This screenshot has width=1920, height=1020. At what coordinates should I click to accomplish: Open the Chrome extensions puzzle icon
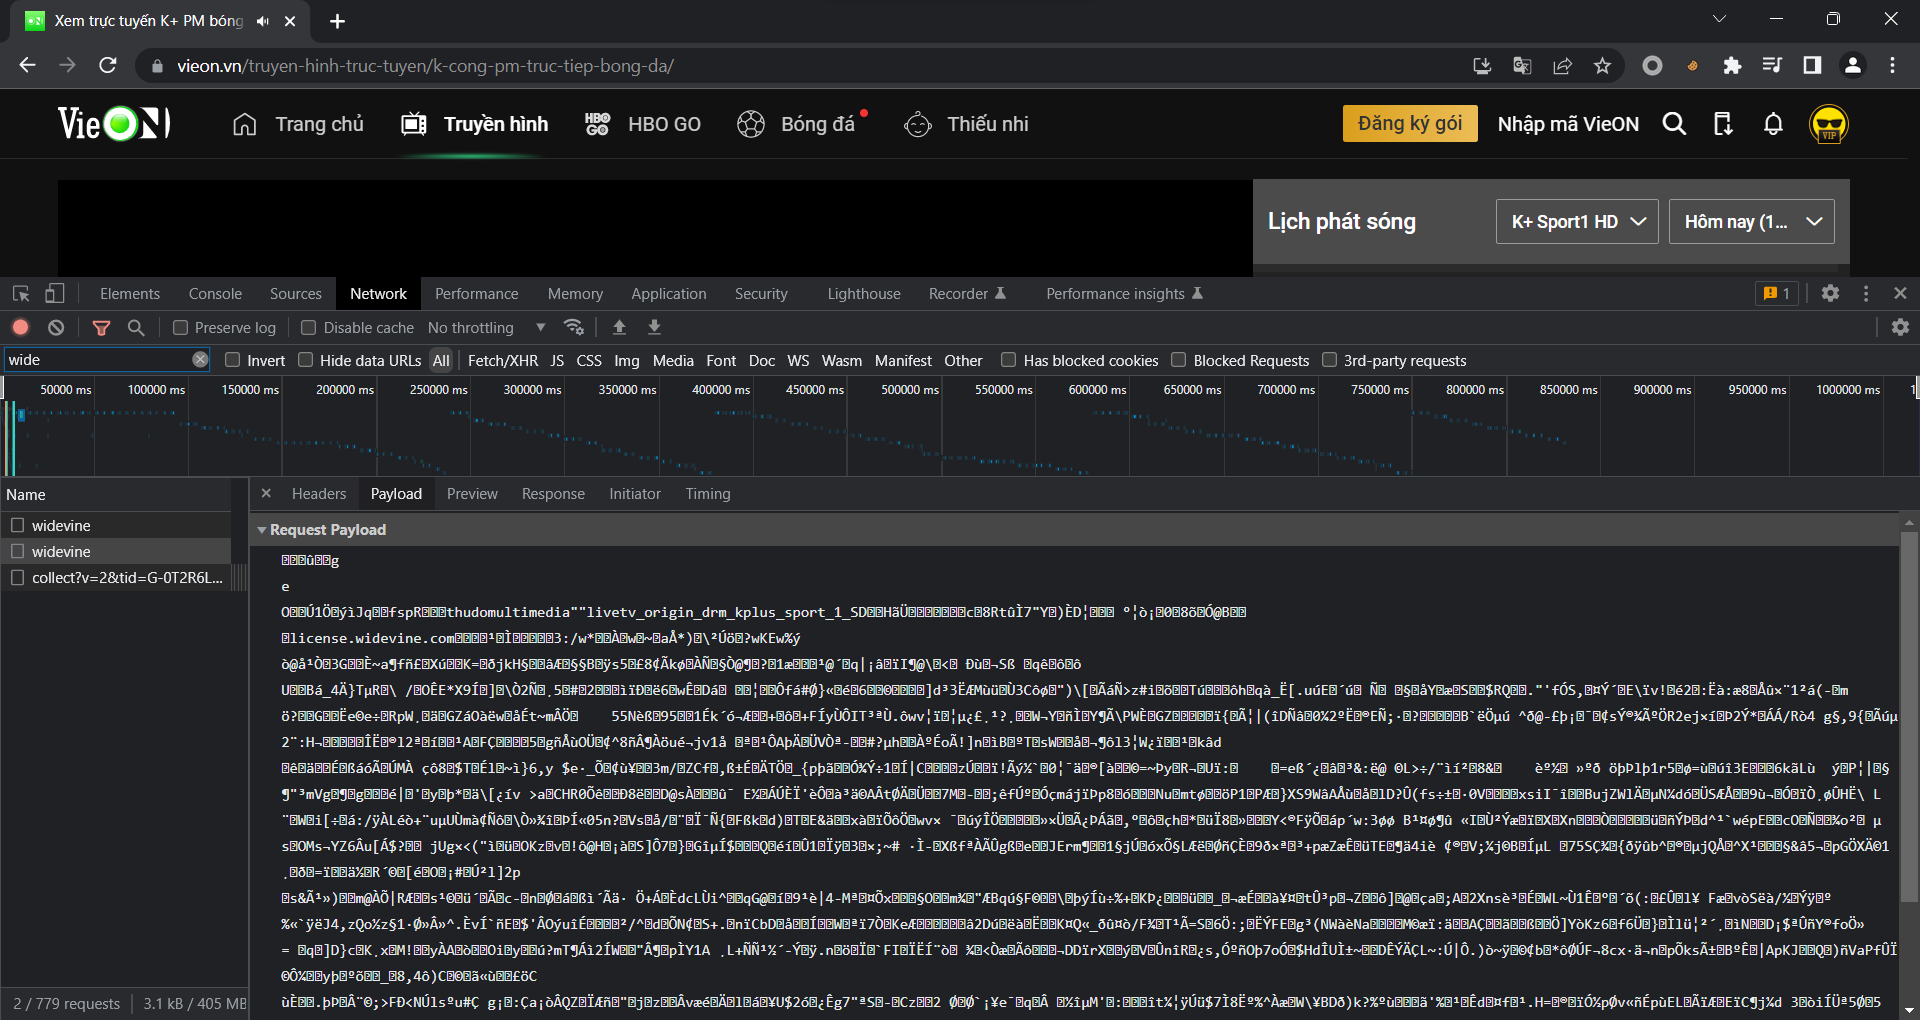pyautogui.click(x=1732, y=65)
